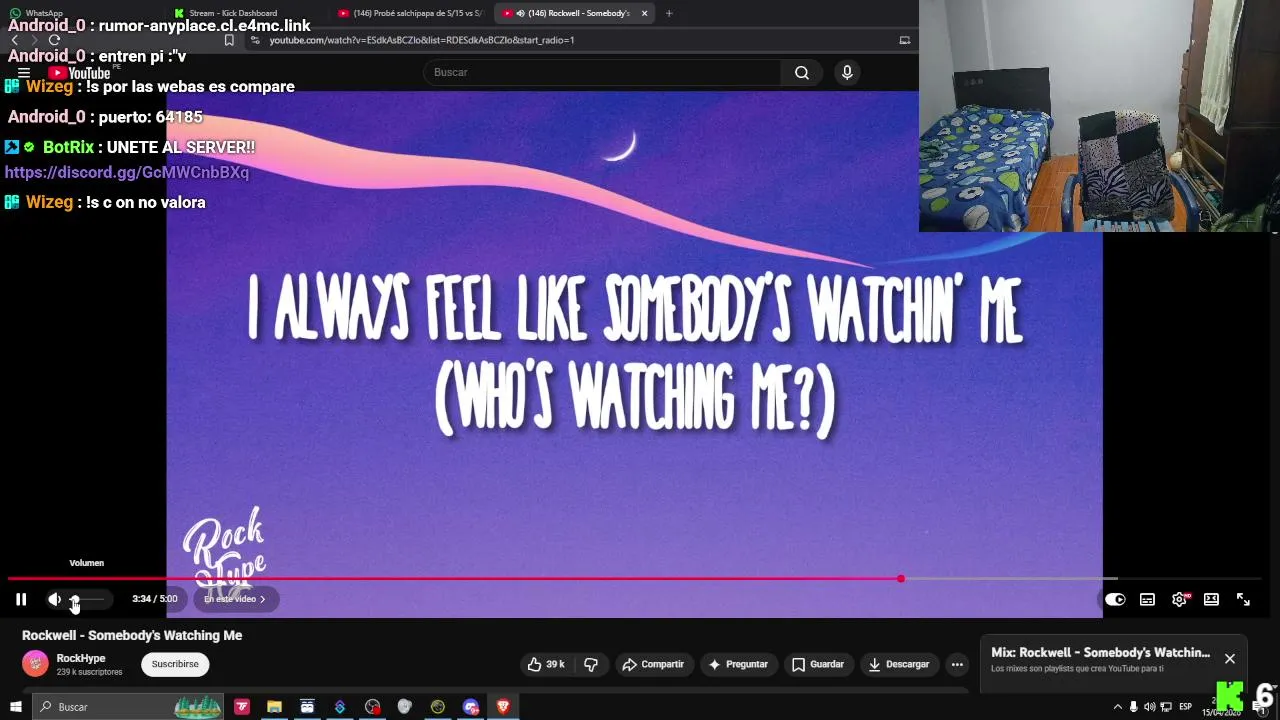Image resolution: width=1280 pixels, height=720 pixels.
Task: Close the Mix playlist notification
Action: [1229, 658]
